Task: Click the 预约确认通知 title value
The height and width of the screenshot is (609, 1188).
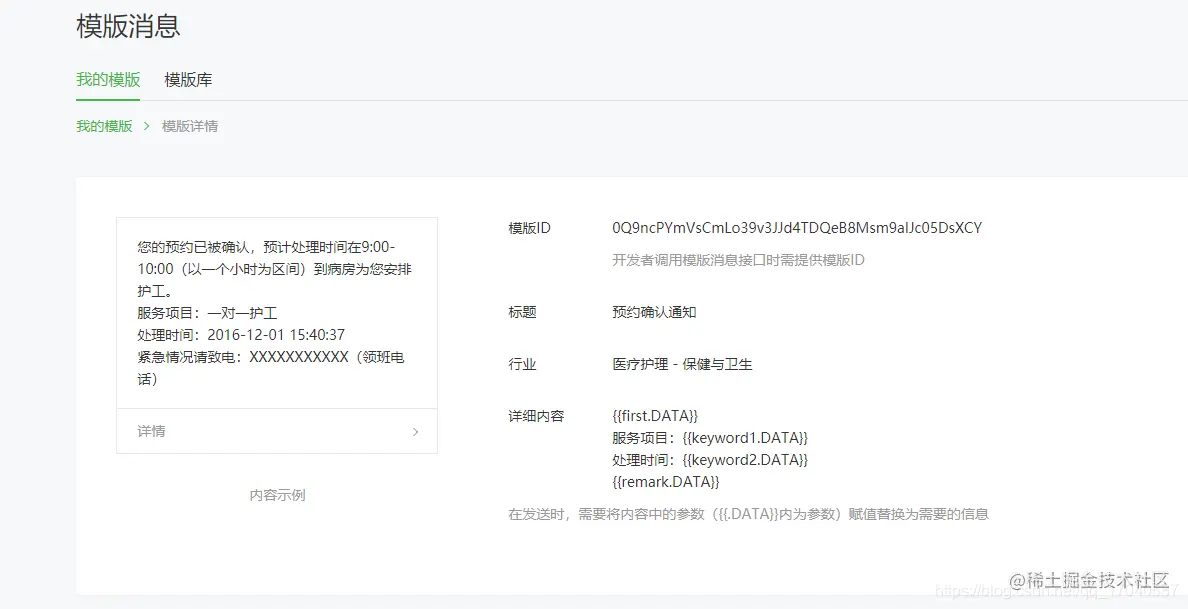Action: [x=653, y=311]
